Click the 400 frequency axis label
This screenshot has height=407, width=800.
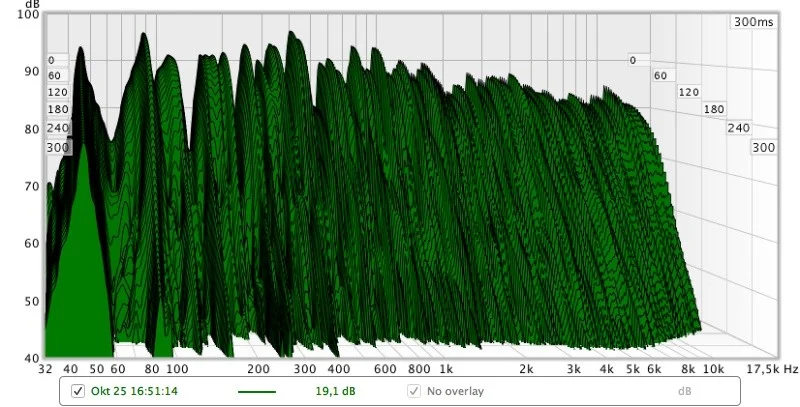pos(339,369)
